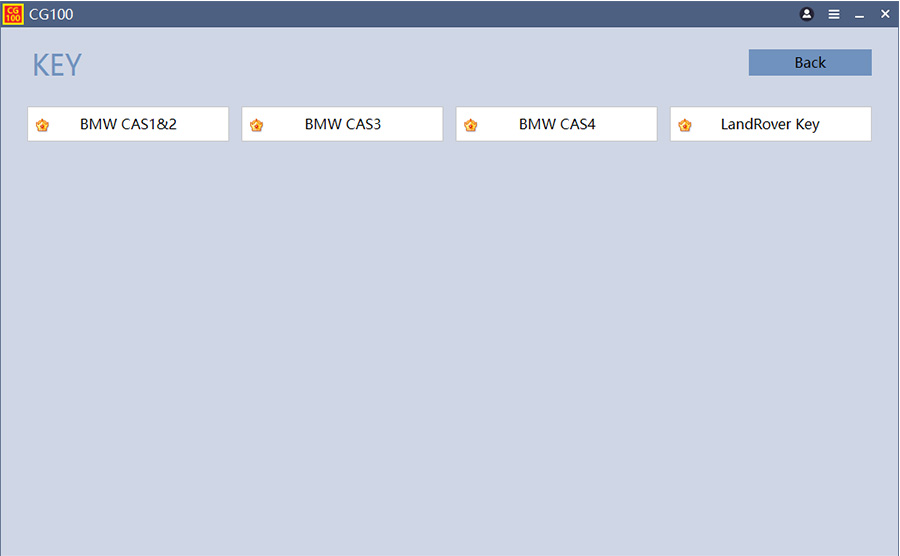Go back using the Back button
The height and width of the screenshot is (556, 900).
click(x=810, y=62)
